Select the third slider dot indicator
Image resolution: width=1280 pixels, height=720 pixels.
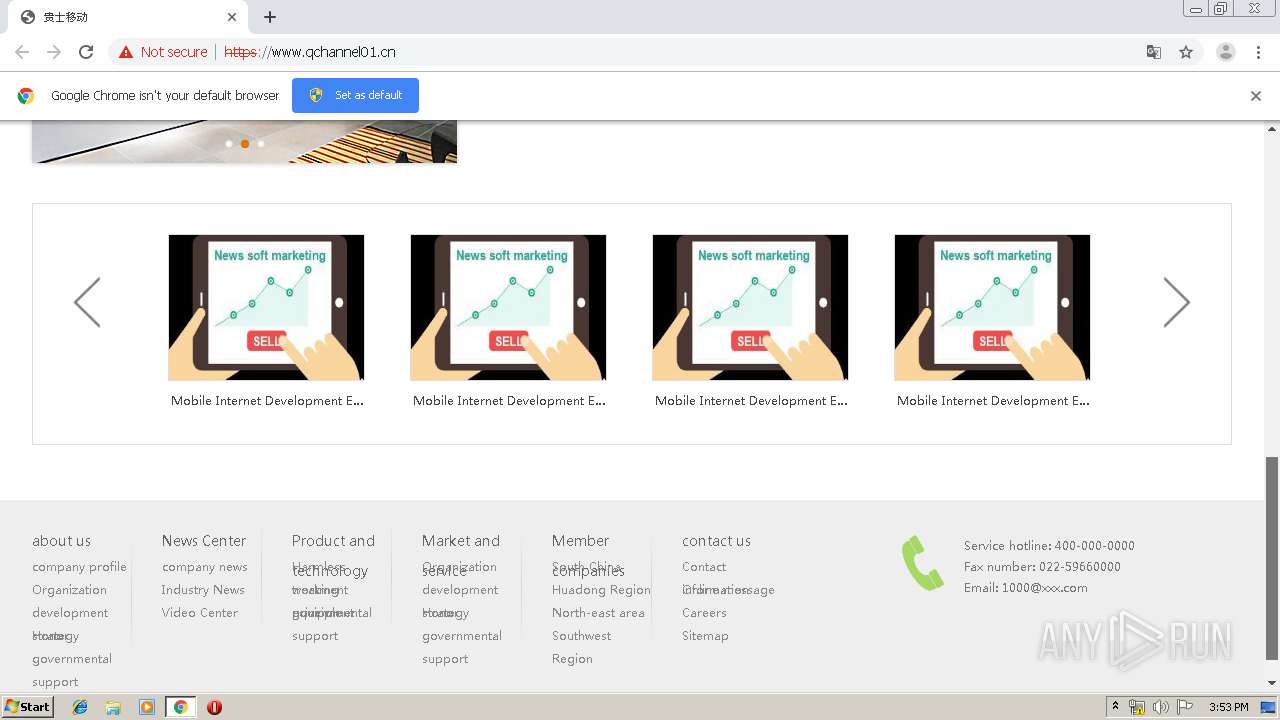coord(261,144)
